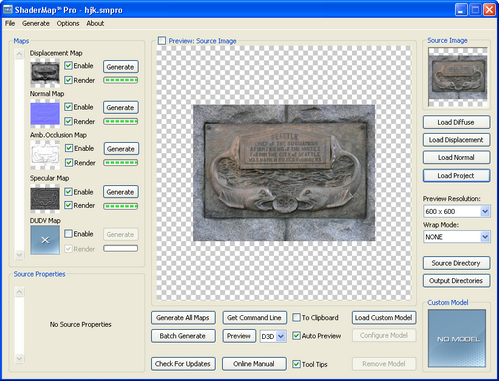Click Load Displacement button

pyautogui.click(x=456, y=140)
